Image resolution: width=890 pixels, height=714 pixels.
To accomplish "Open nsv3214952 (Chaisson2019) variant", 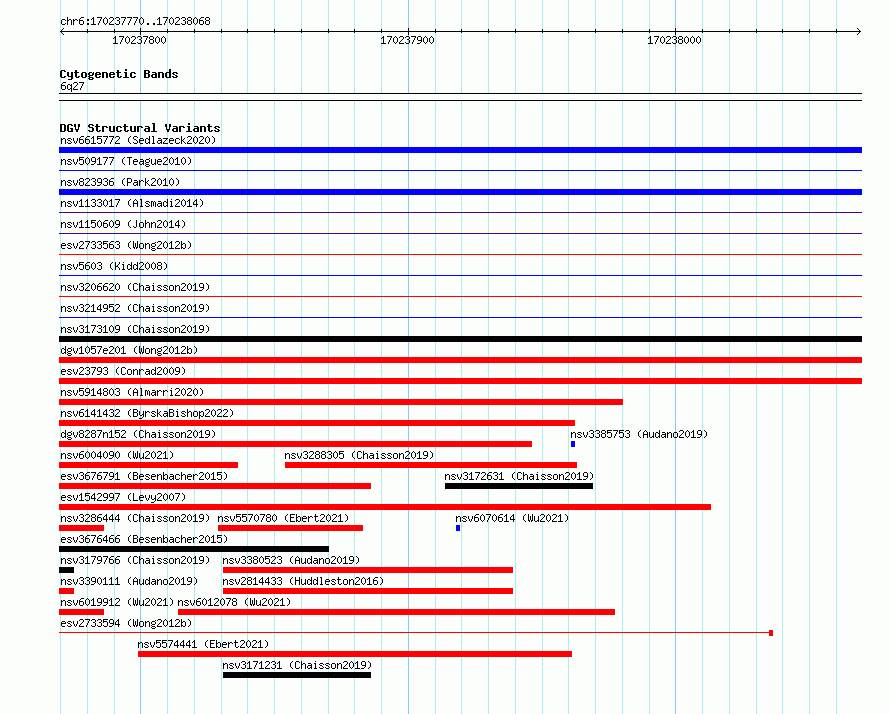I will pos(135,308).
